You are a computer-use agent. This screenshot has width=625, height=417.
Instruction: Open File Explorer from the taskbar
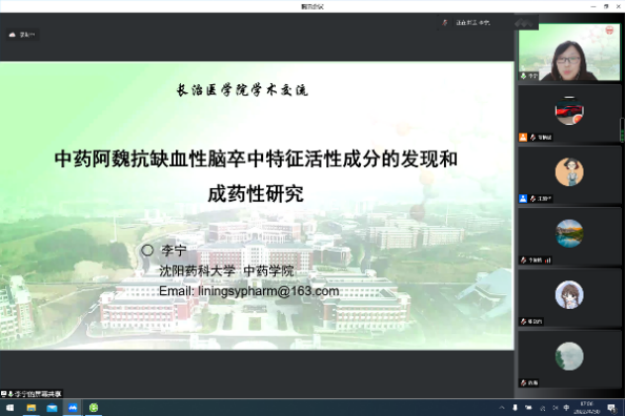tap(31, 408)
